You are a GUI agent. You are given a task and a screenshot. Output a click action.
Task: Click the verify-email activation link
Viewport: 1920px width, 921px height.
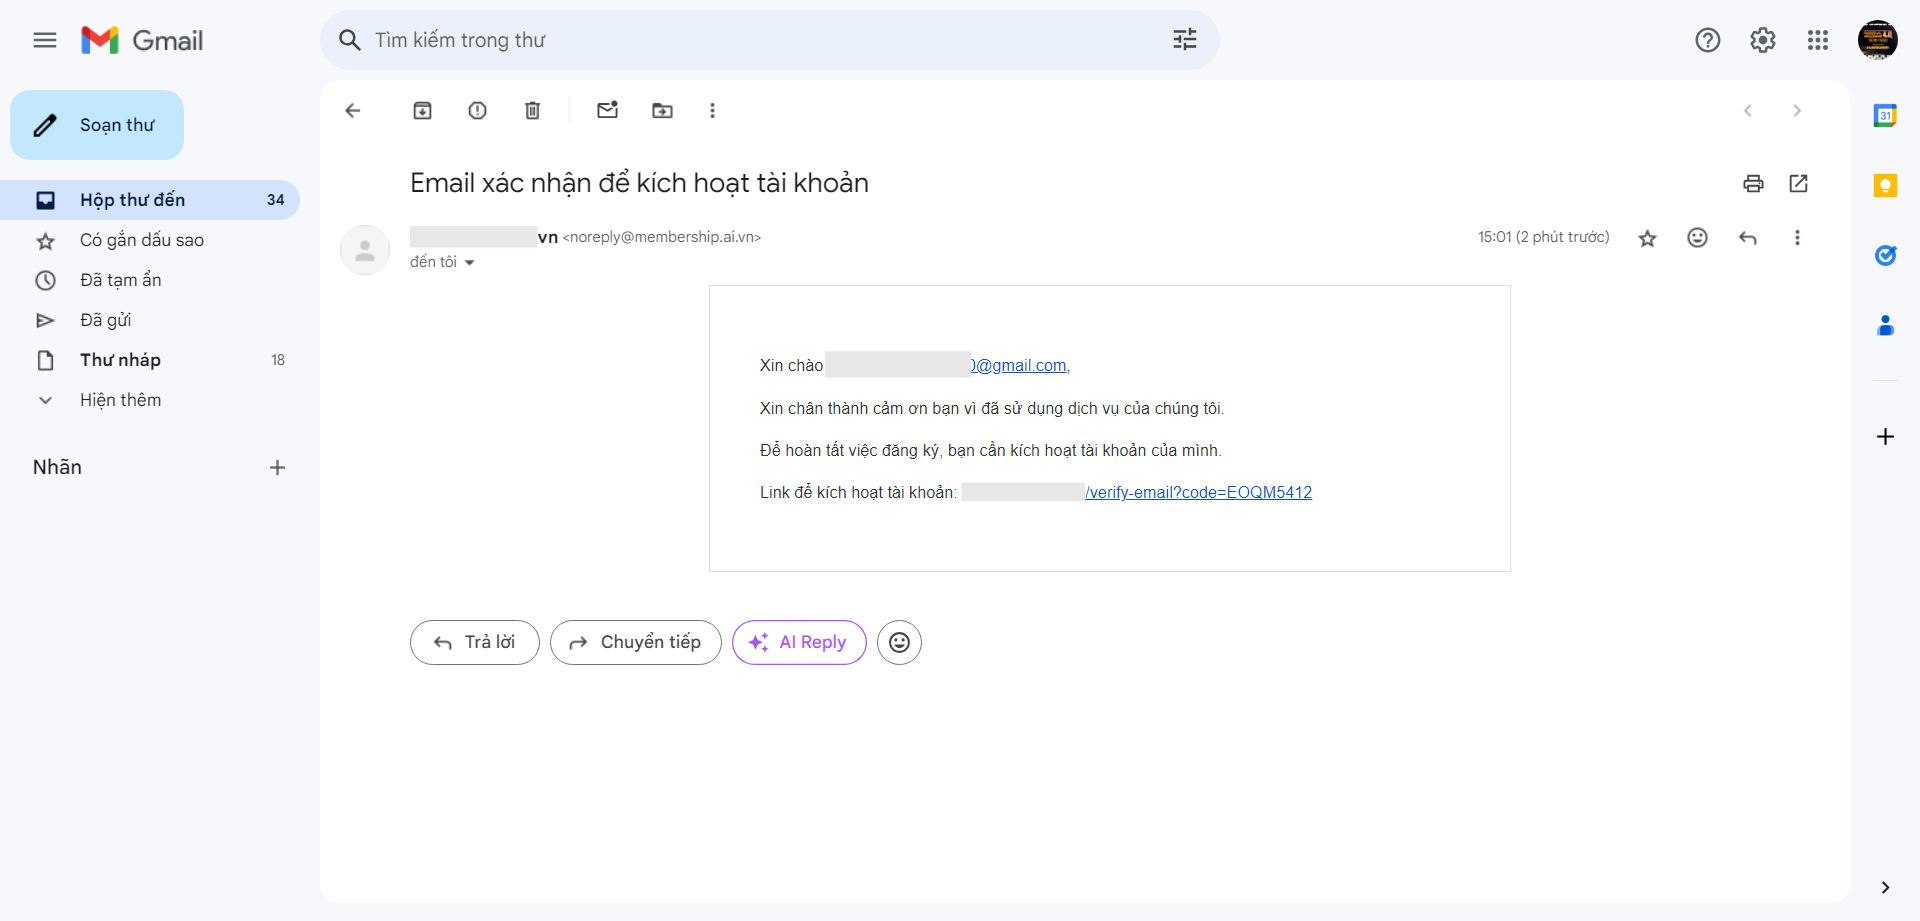(x=1198, y=492)
